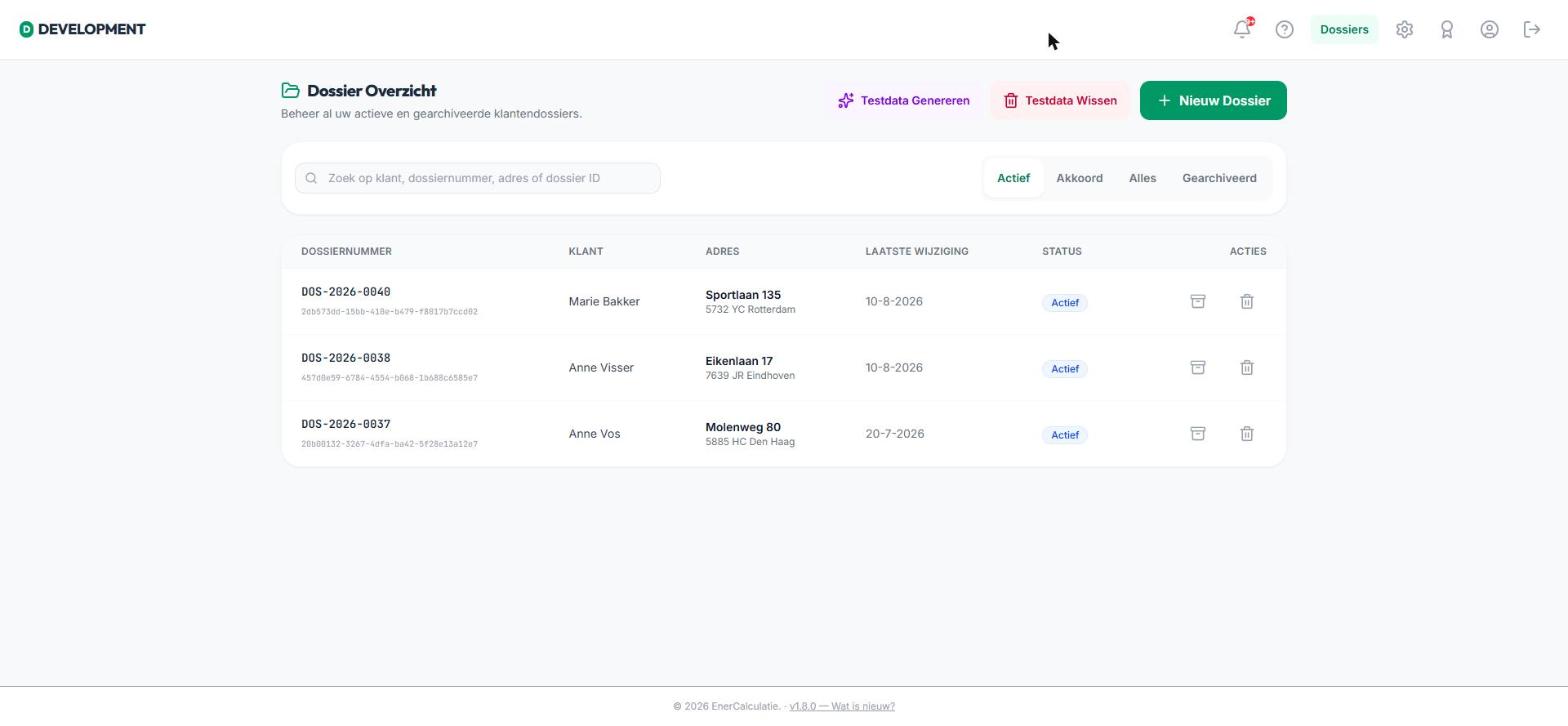Switch to the Alles filter tab
Image resolution: width=1568 pixels, height=726 pixels.
click(x=1142, y=178)
